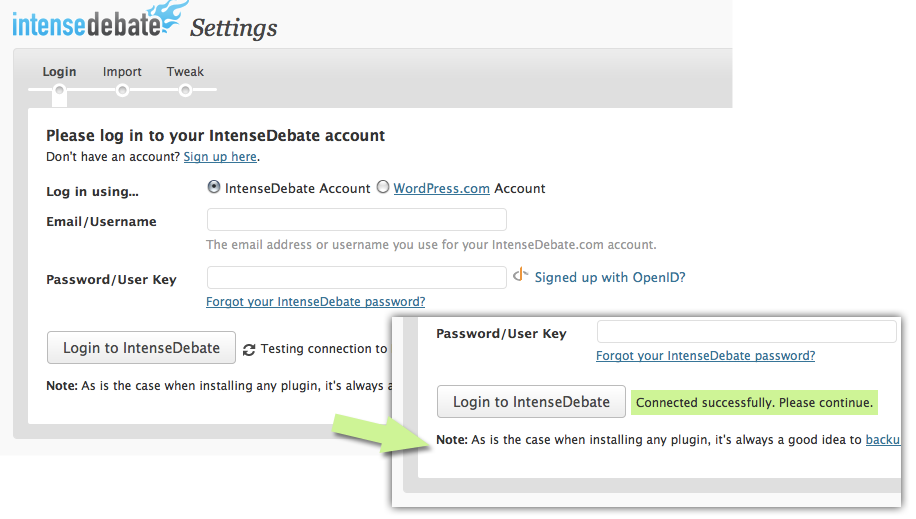Go to the Tweak tab

click(185, 72)
